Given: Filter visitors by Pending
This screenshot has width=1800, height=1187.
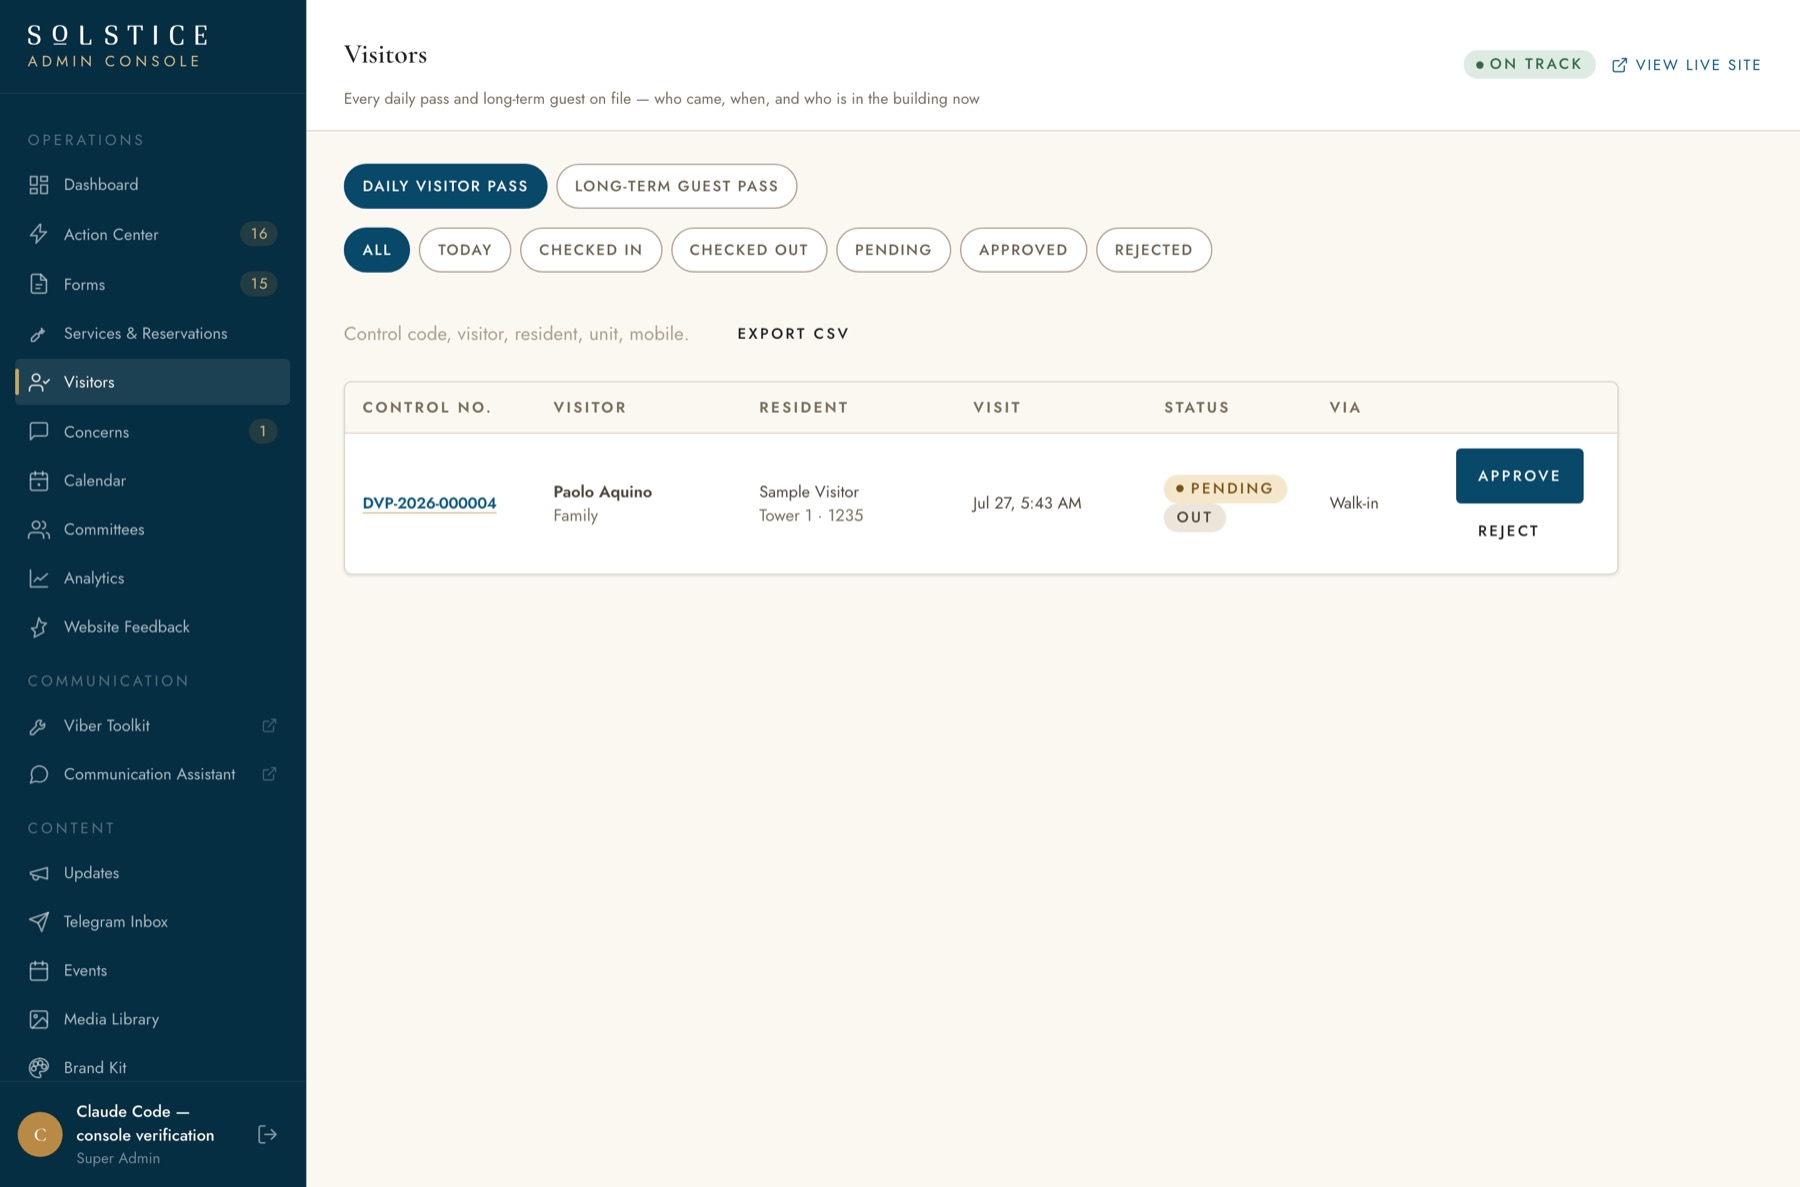Looking at the screenshot, I should pyautogui.click(x=893, y=250).
